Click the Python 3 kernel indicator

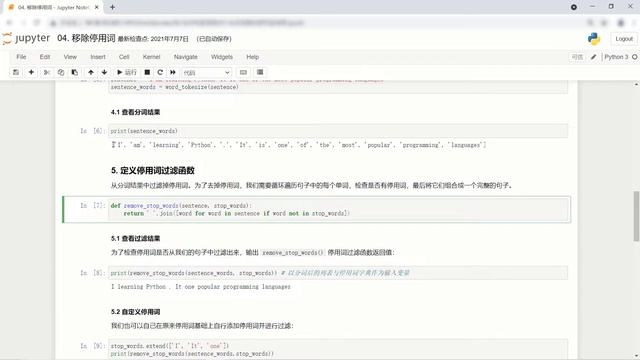[x=616, y=57]
